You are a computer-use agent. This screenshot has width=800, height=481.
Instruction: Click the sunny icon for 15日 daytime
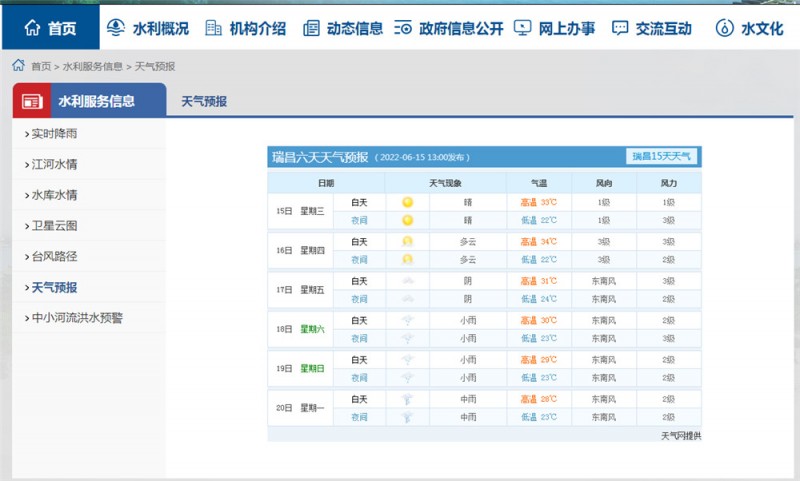click(x=407, y=202)
